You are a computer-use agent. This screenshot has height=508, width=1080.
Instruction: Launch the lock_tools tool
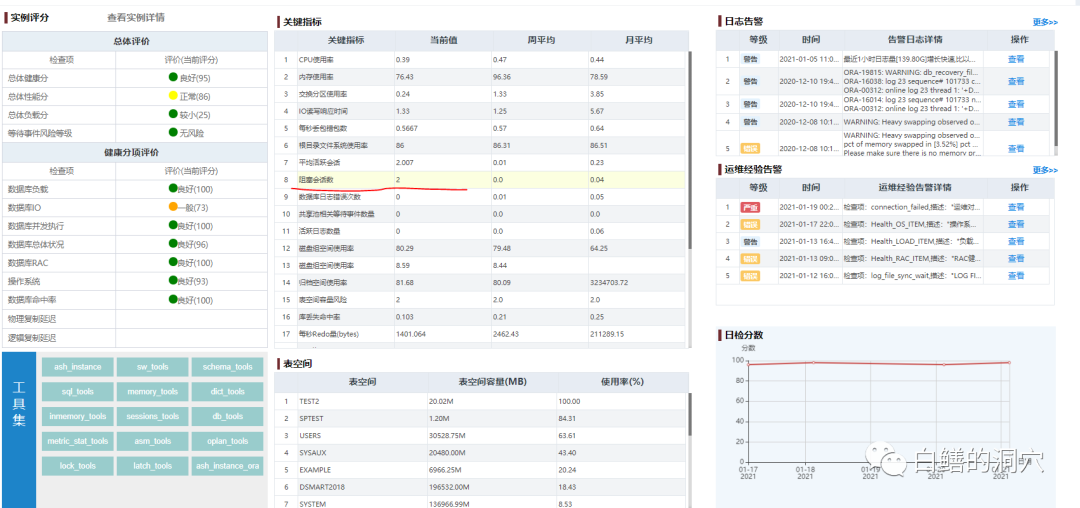(x=77, y=466)
